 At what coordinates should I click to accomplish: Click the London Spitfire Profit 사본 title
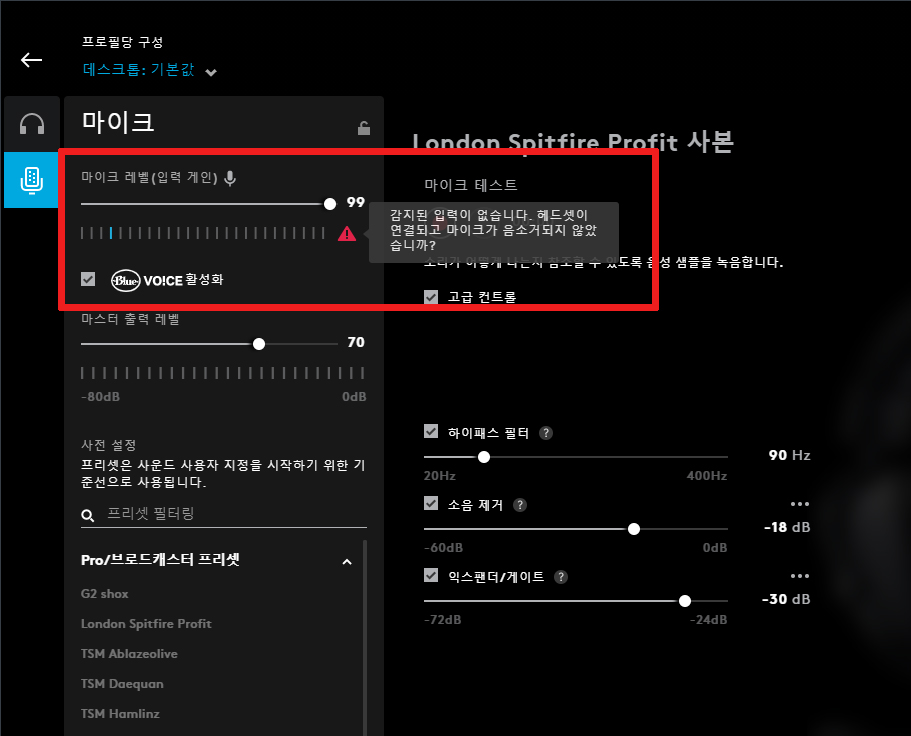click(573, 142)
